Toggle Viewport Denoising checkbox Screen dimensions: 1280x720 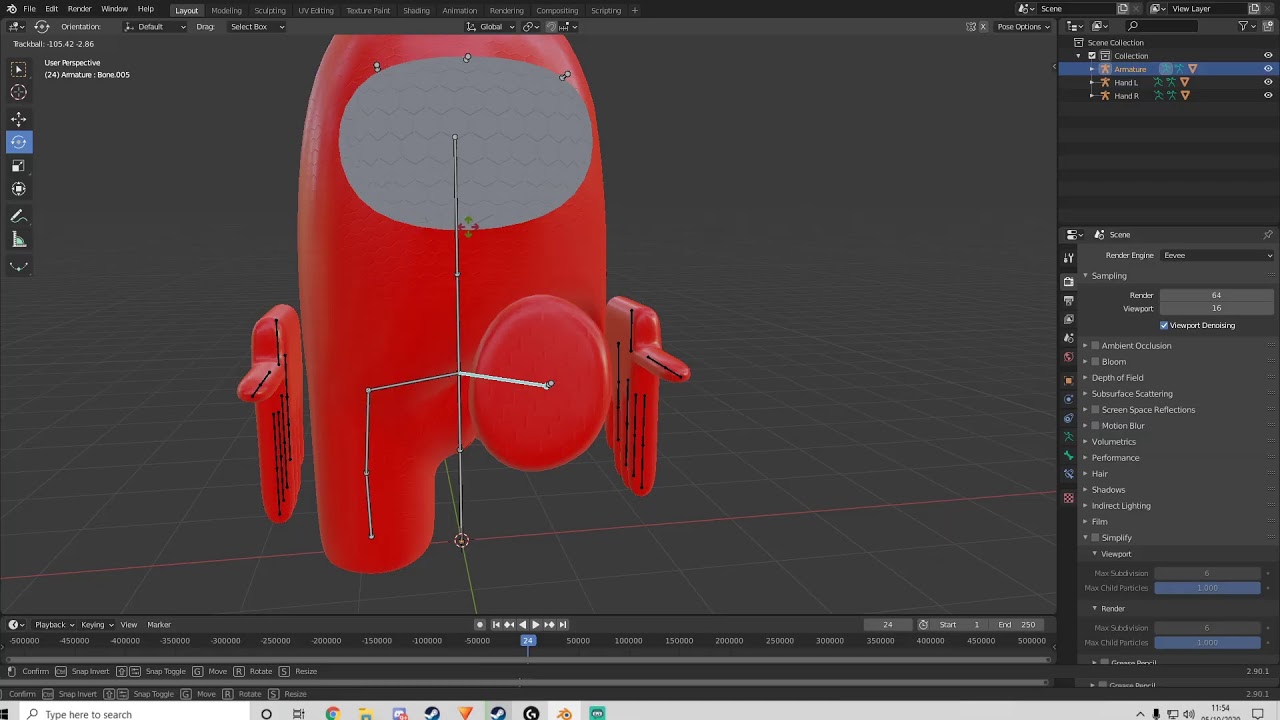tap(1164, 325)
